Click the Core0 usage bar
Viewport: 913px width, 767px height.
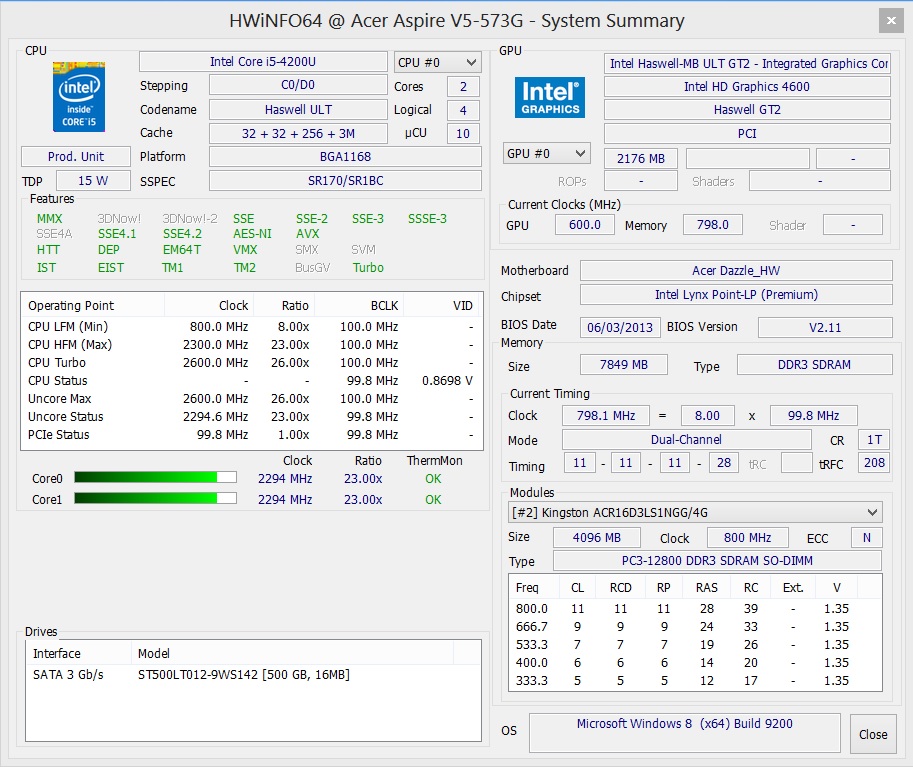point(155,478)
